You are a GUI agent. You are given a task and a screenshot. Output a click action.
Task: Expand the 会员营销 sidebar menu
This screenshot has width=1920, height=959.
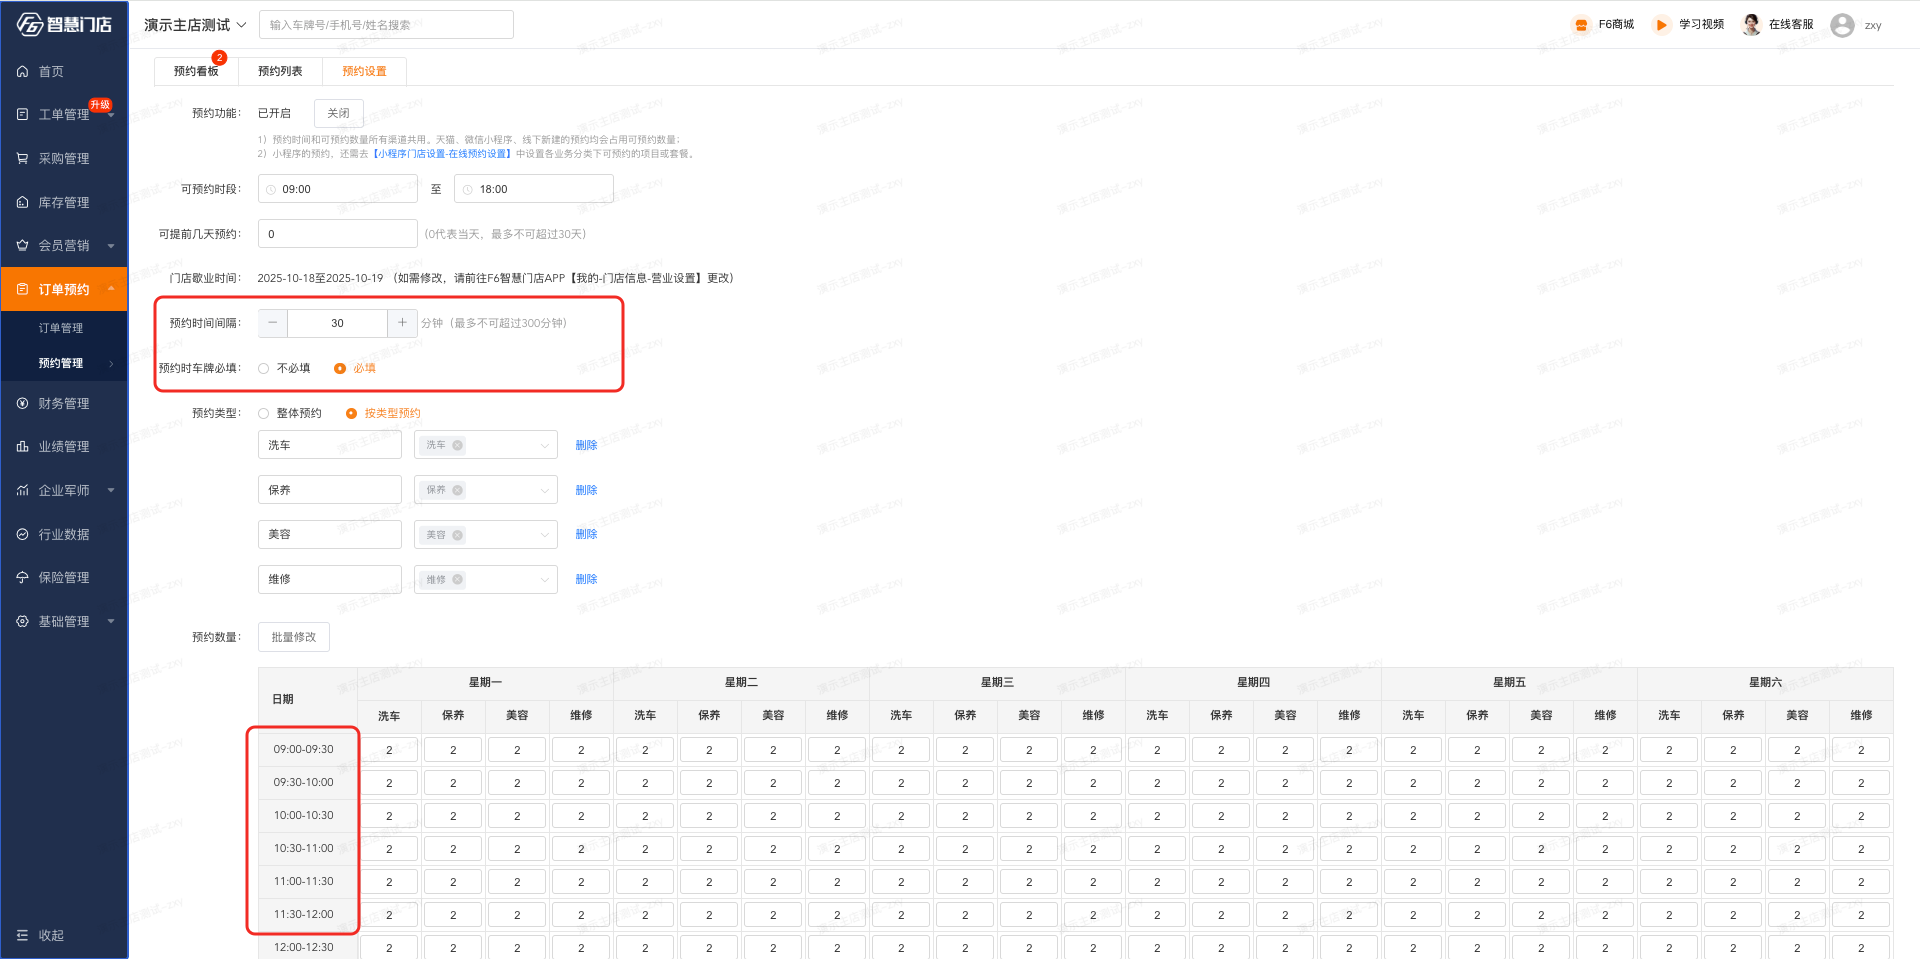click(x=110, y=246)
